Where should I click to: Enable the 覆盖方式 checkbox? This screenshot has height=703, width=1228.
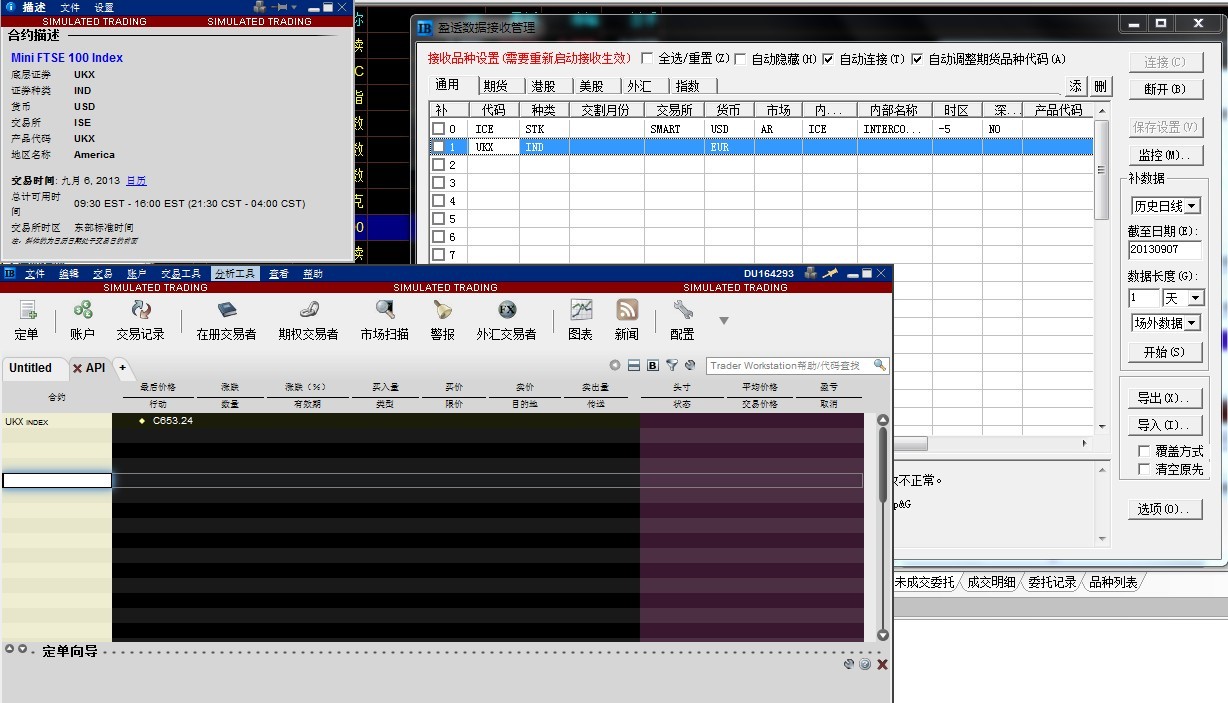[1145, 451]
